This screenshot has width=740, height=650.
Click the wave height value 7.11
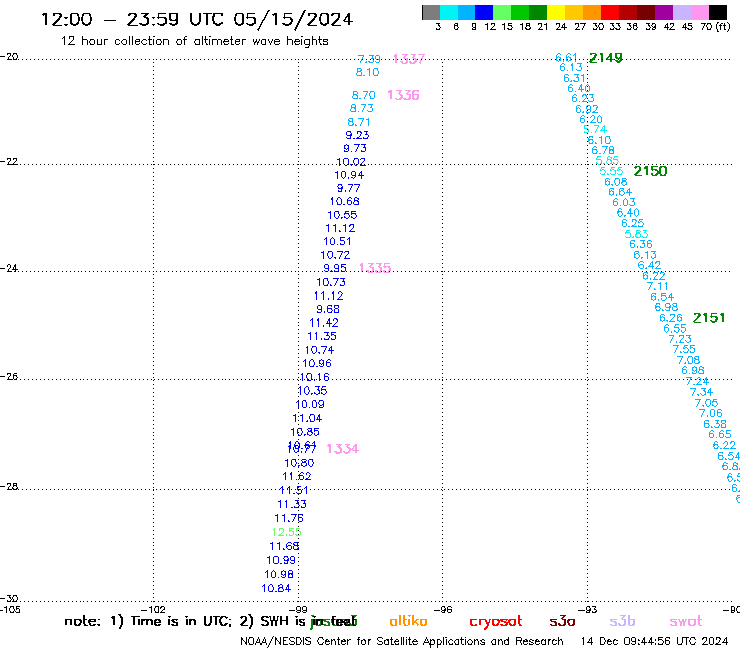point(657,286)
